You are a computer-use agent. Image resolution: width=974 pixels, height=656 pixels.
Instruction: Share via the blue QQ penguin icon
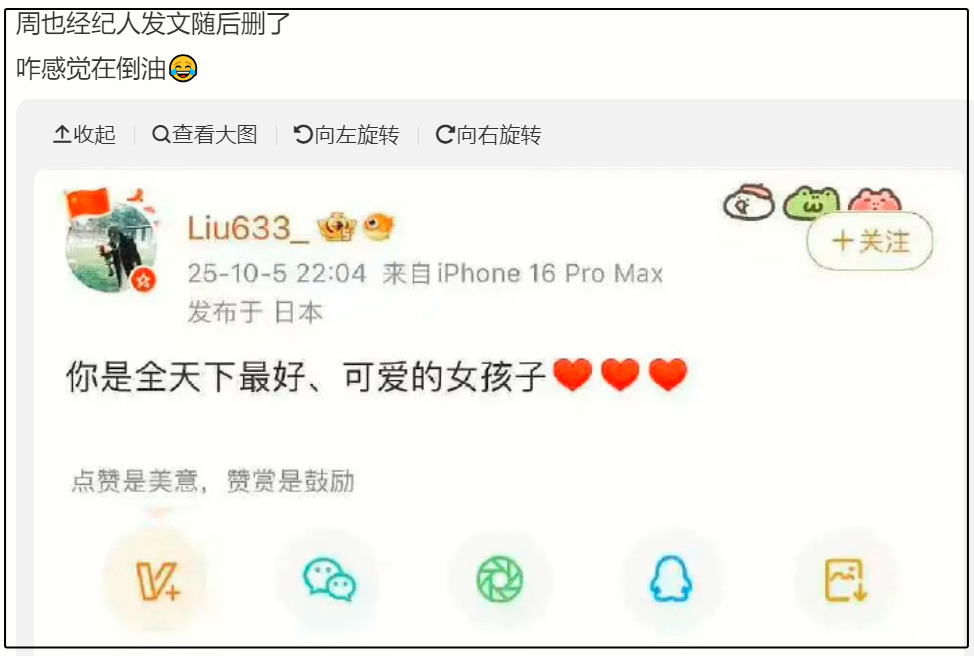(671, 578)
